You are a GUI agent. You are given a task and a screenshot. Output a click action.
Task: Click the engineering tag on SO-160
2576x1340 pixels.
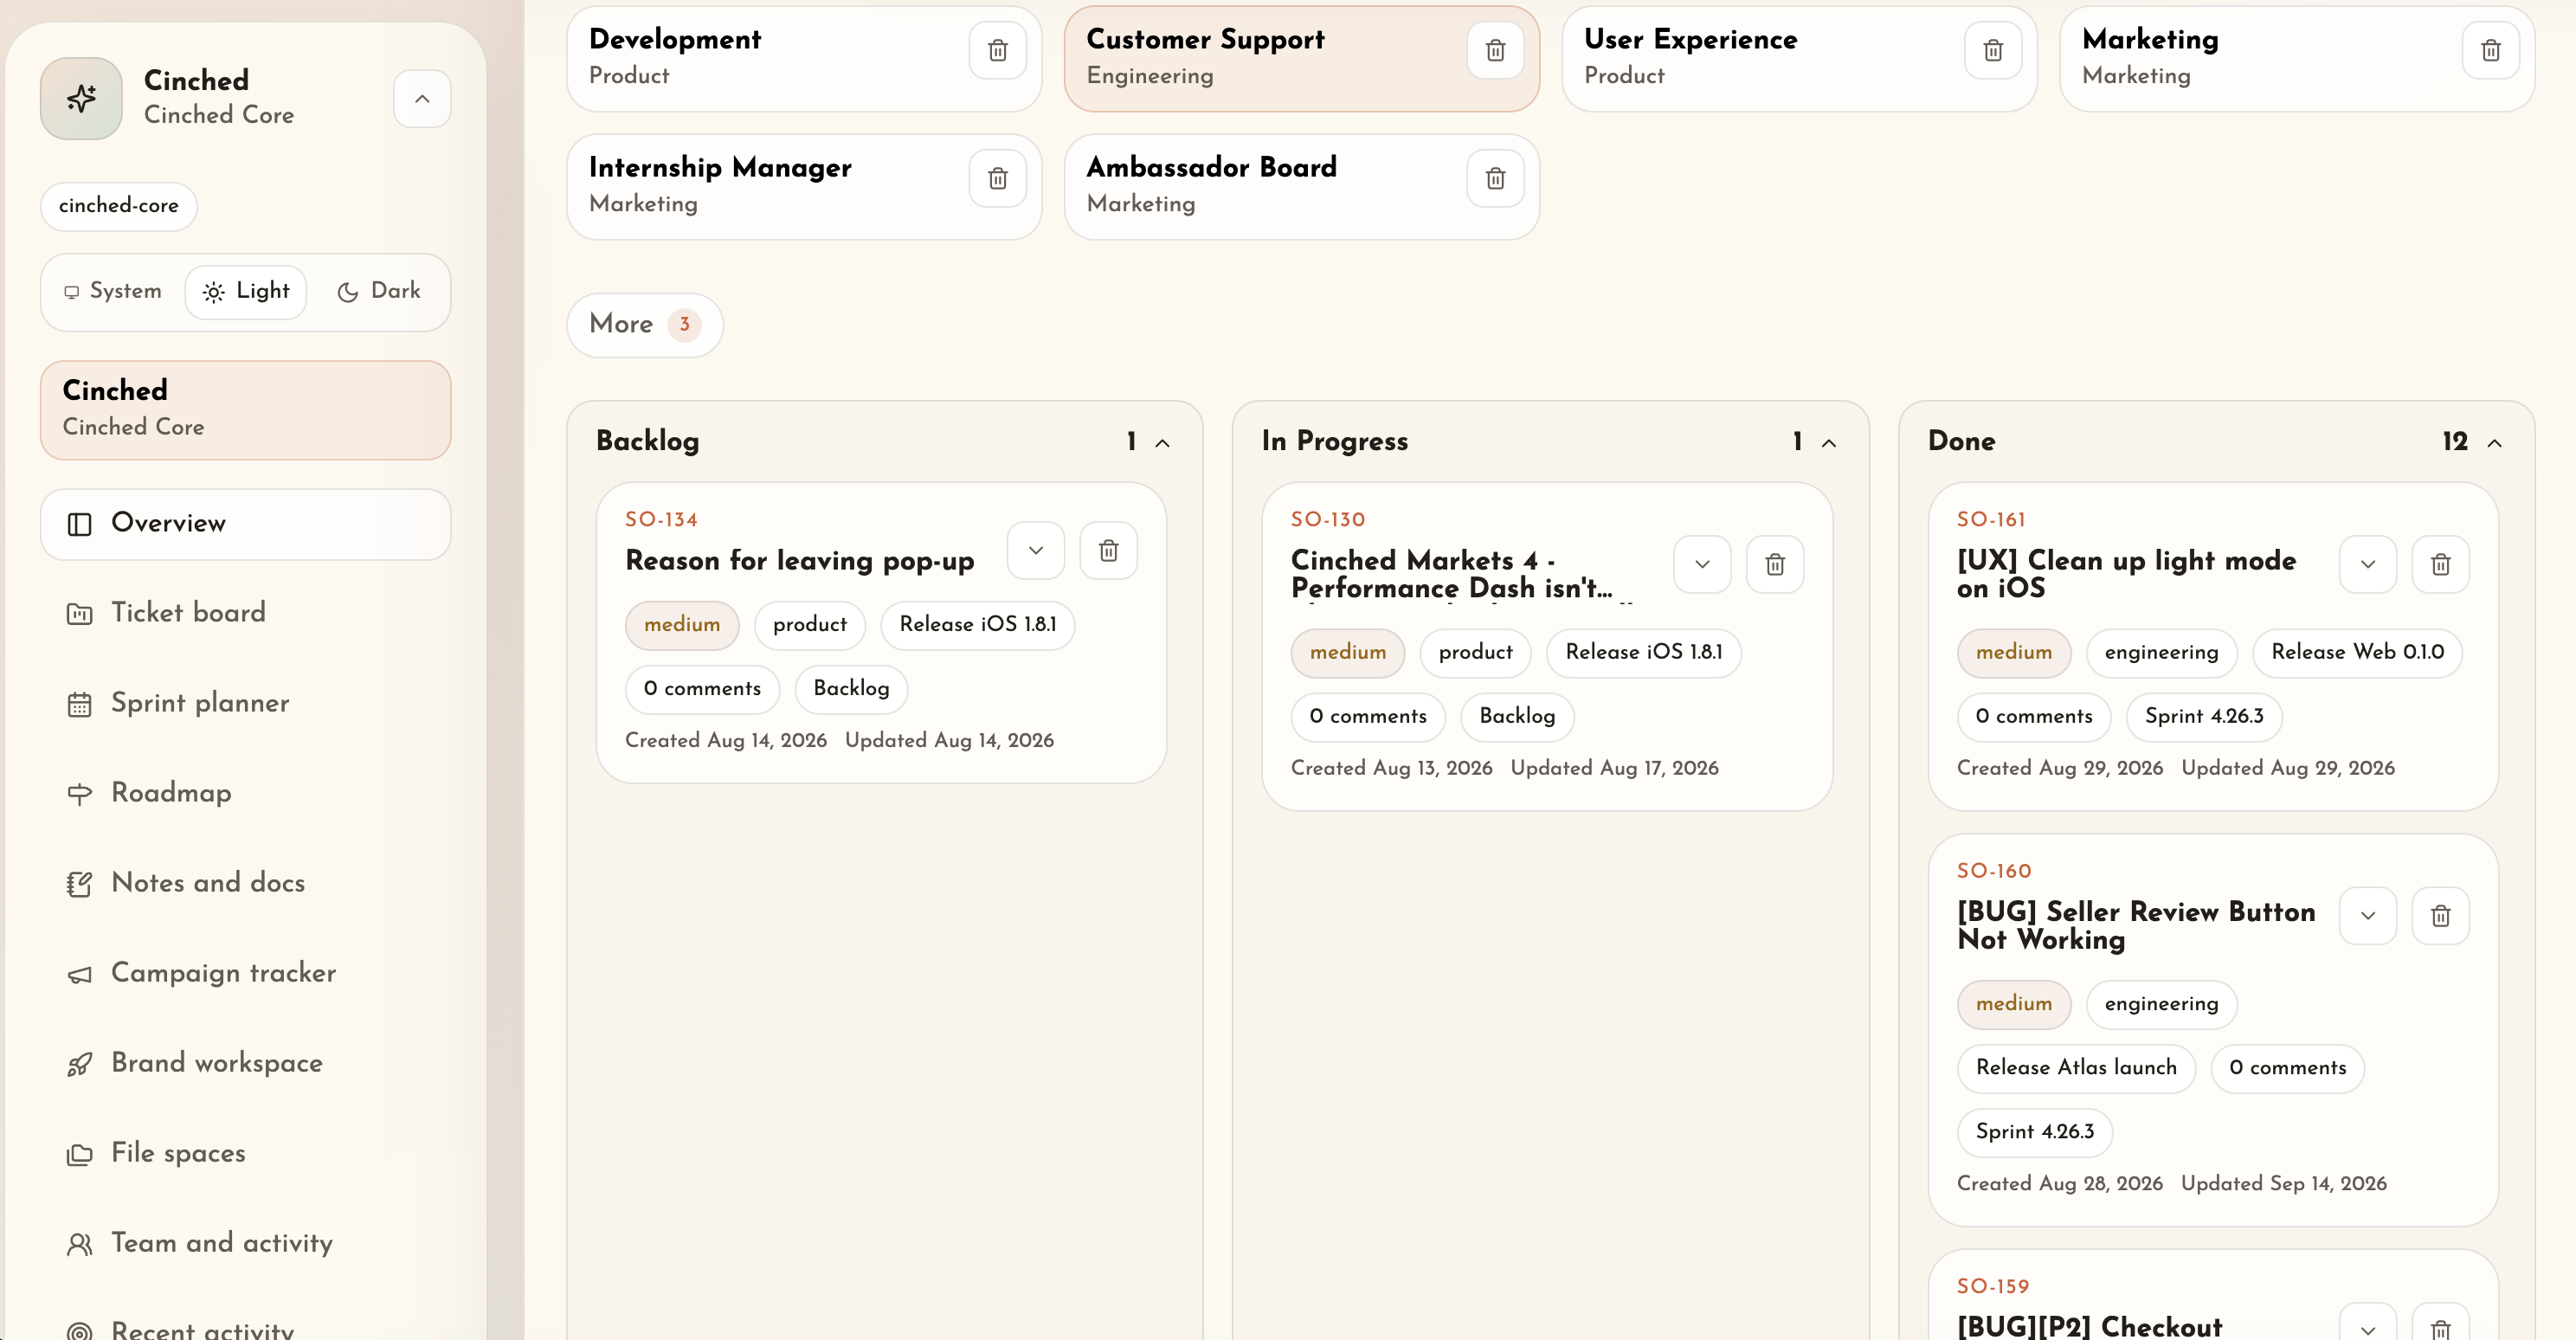[2161, 1004]
